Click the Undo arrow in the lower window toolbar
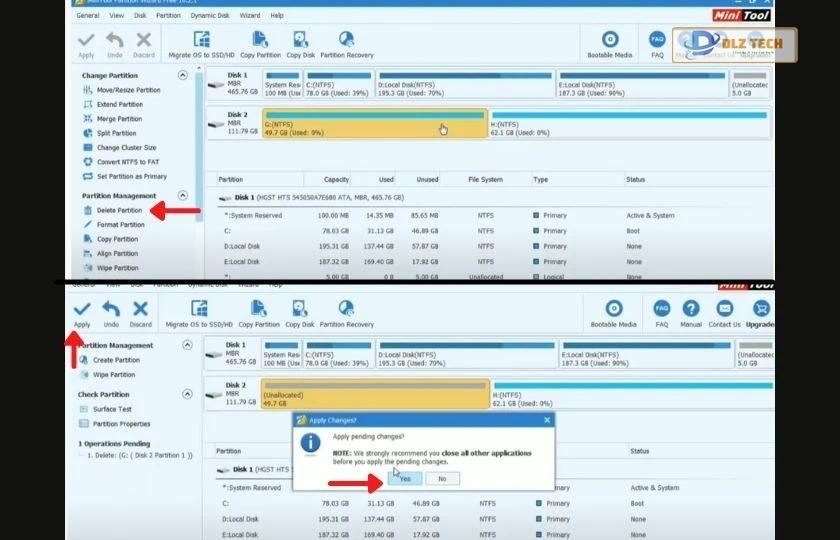The width and height of the screenshot is (840, 540). click(111, 314)
